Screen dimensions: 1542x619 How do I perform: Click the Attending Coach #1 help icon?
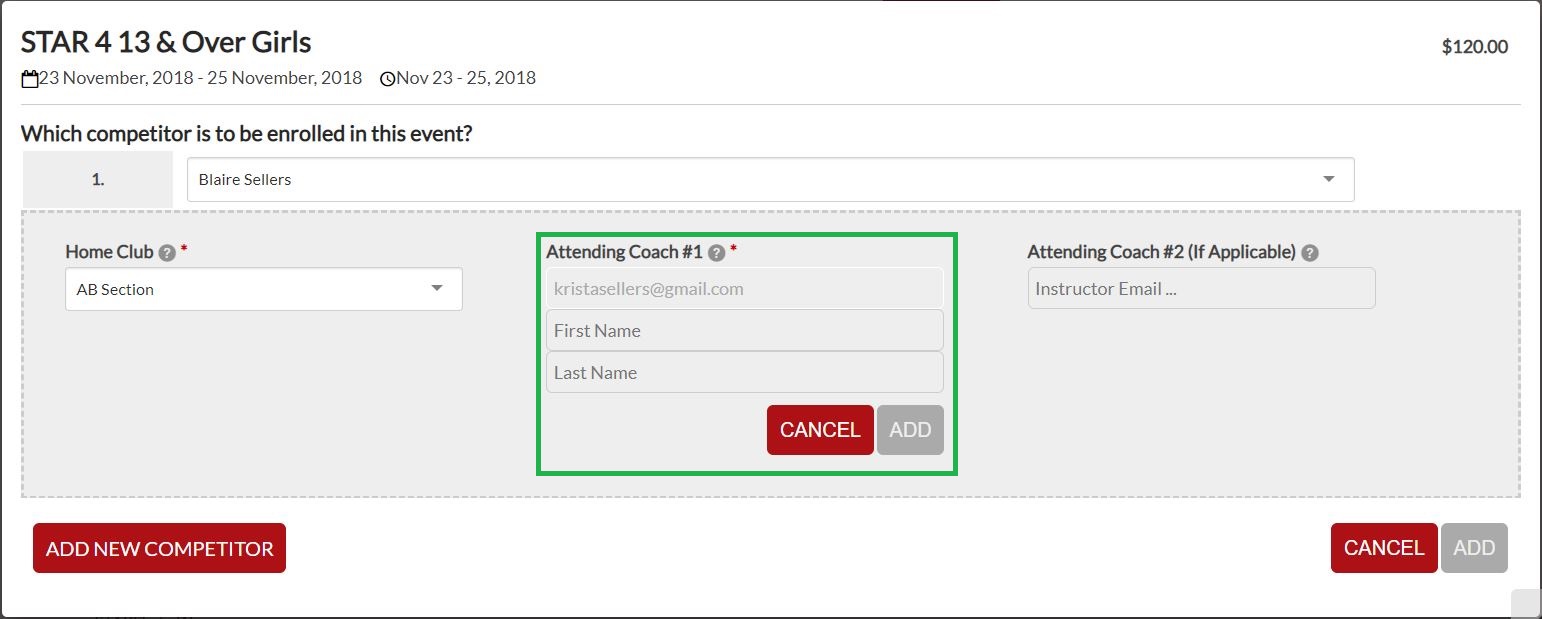click(716, 253)
